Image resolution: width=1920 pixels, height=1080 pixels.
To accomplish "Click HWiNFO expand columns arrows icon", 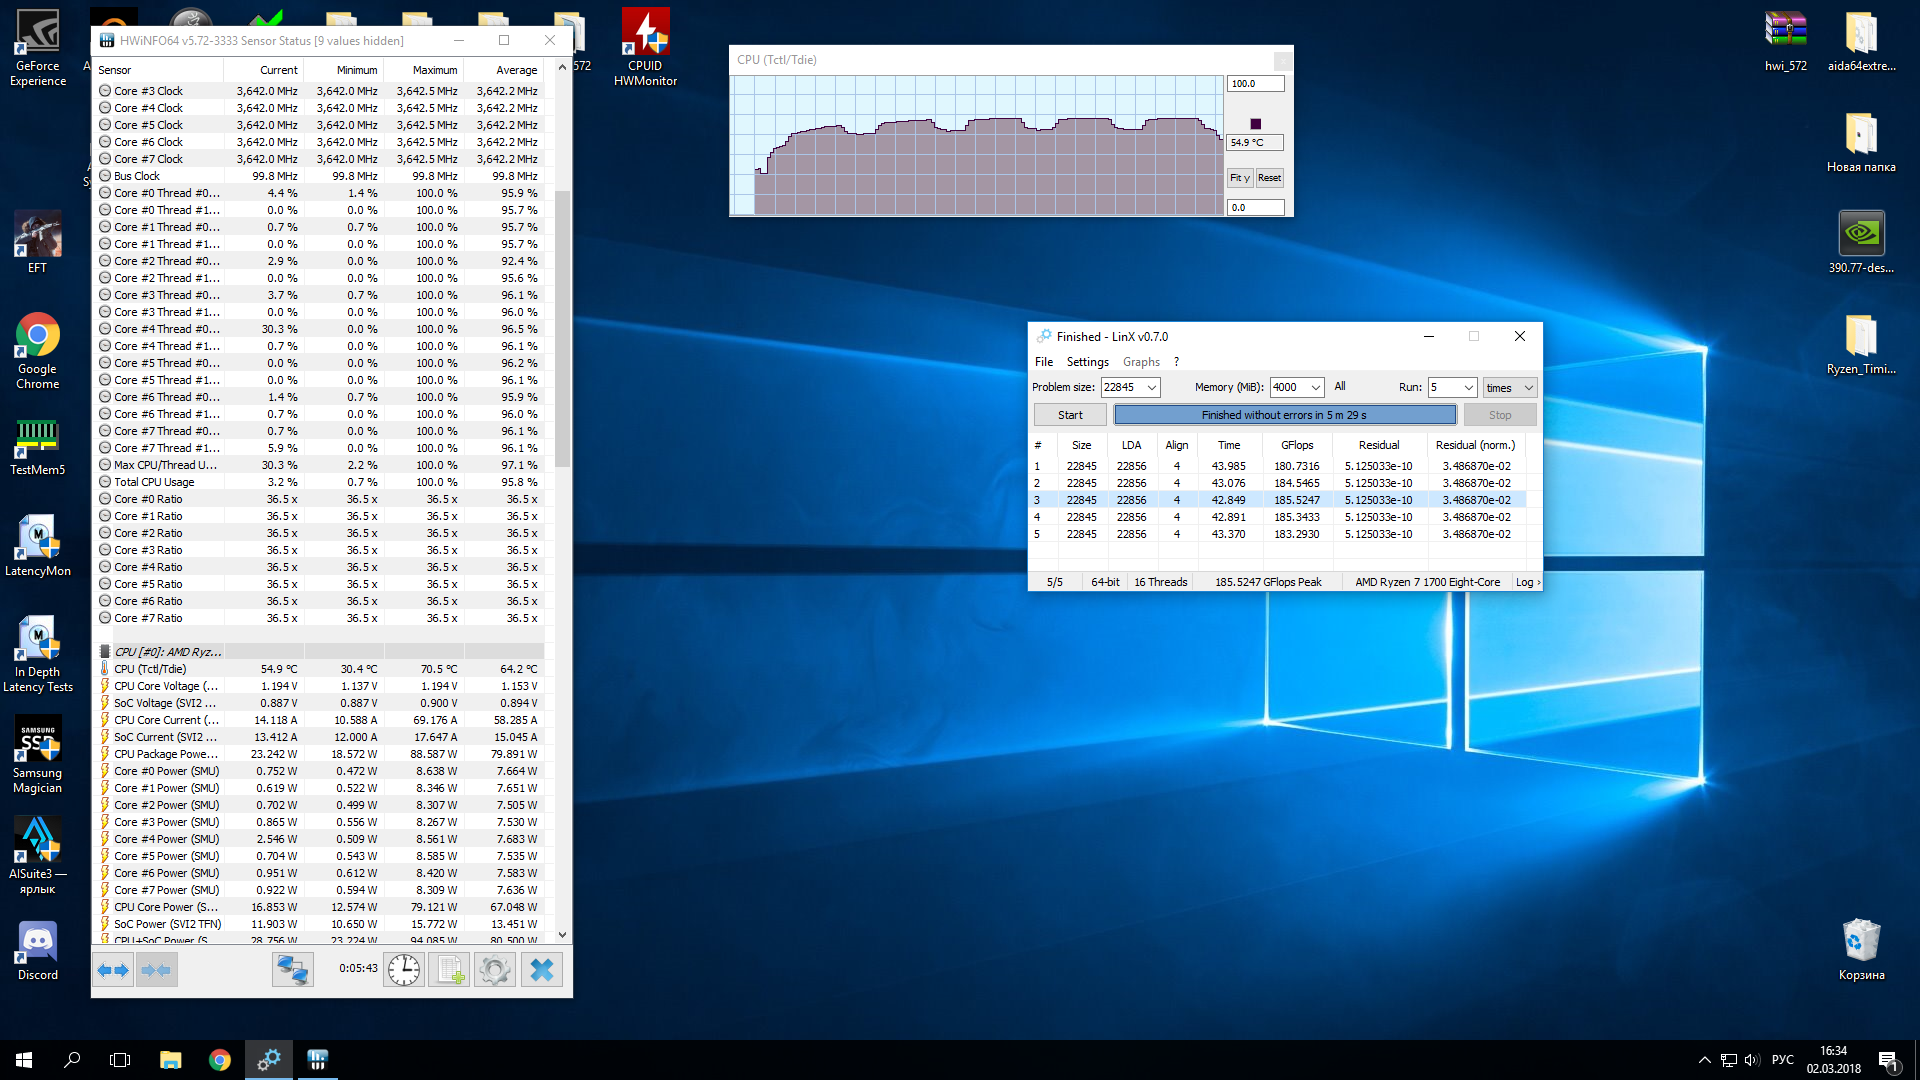I will pos(113,970).
